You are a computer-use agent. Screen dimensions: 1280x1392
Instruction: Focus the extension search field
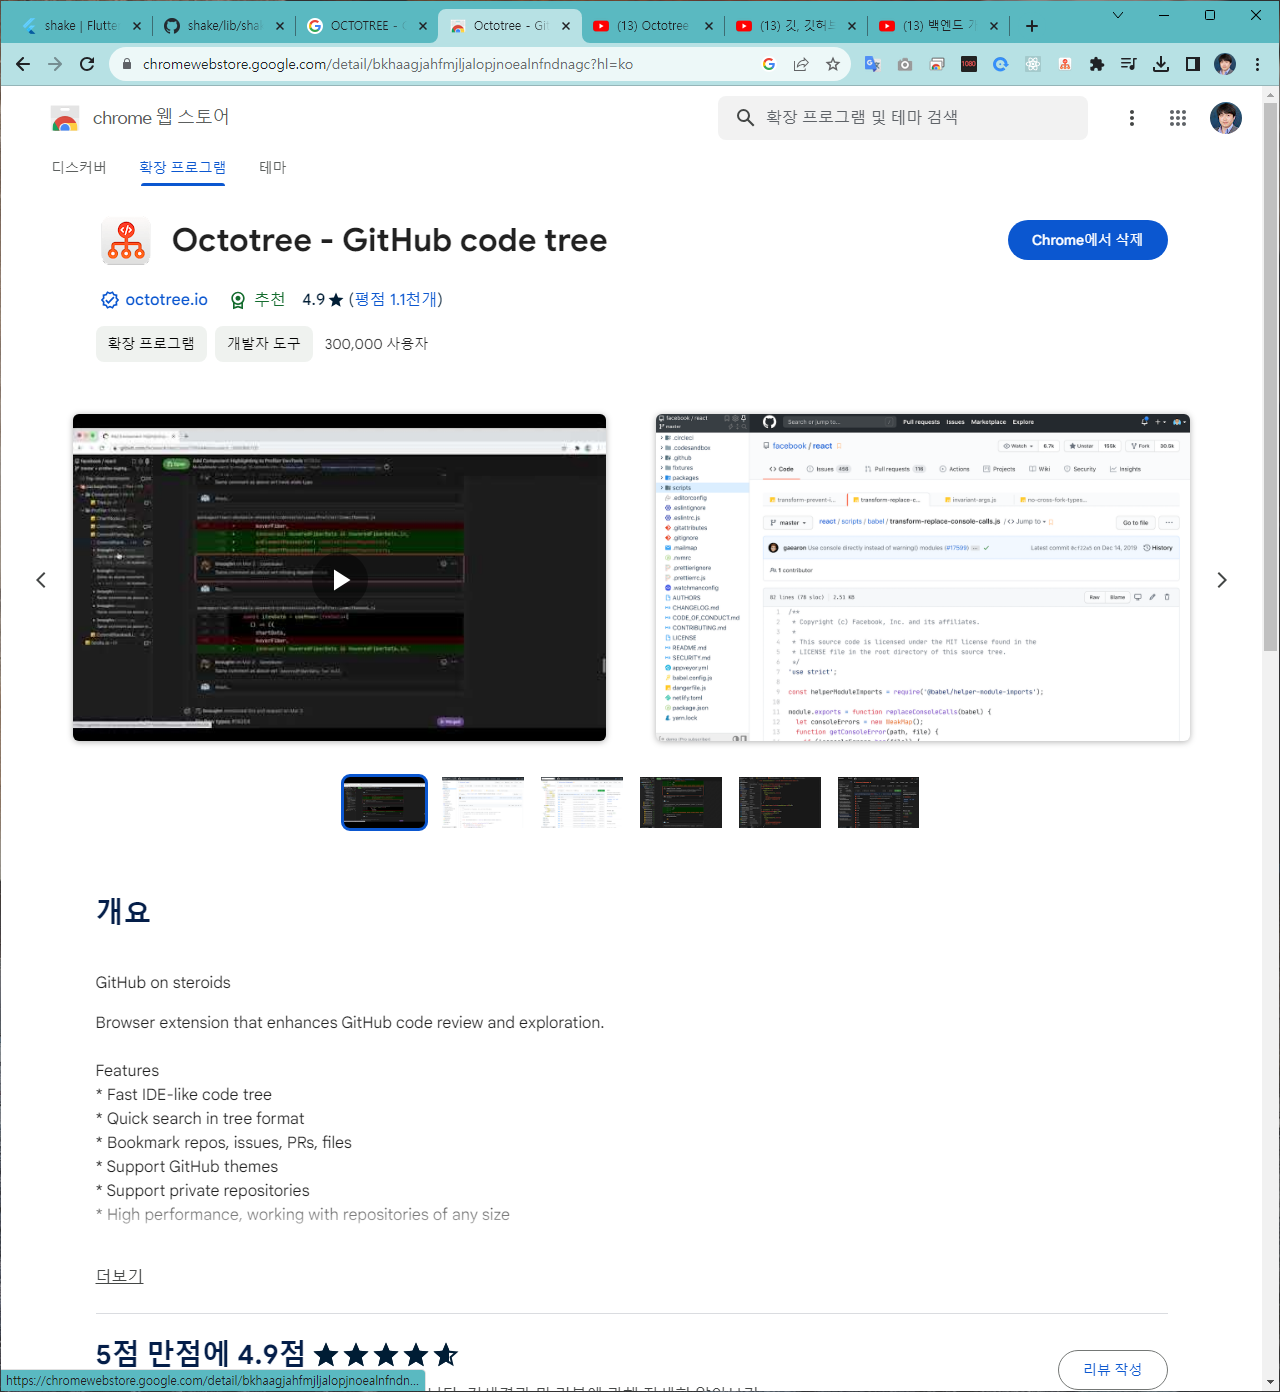point(903,118)
